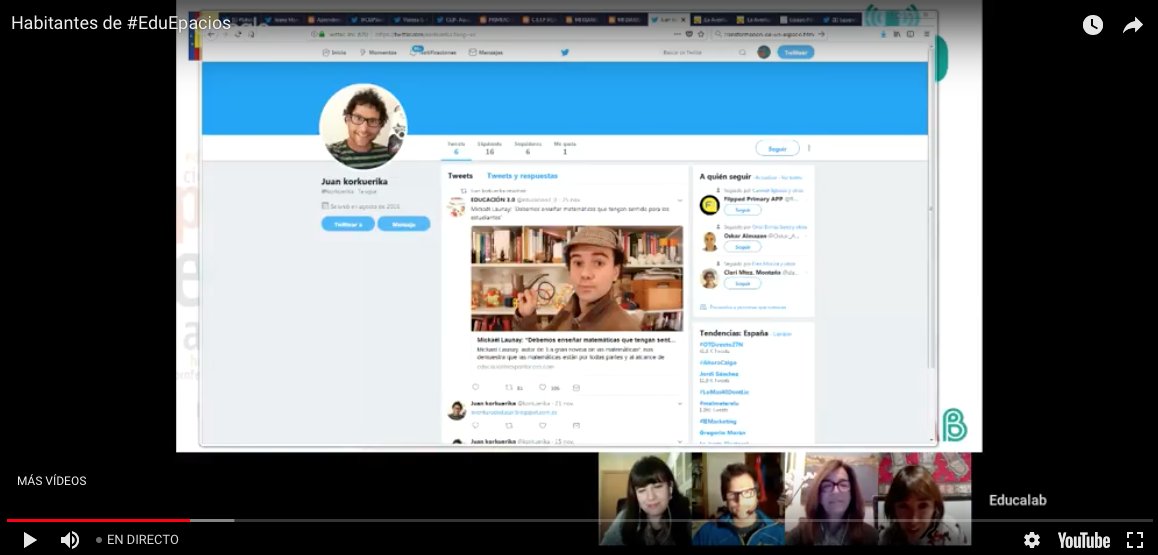
Task: Click MÁS VÍDEOS label
Action: pos(52,480)
